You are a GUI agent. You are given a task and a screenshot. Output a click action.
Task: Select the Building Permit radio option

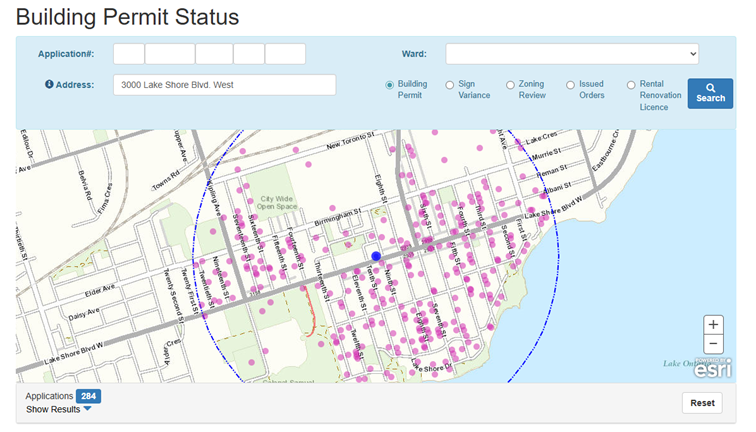pos(390,85)
